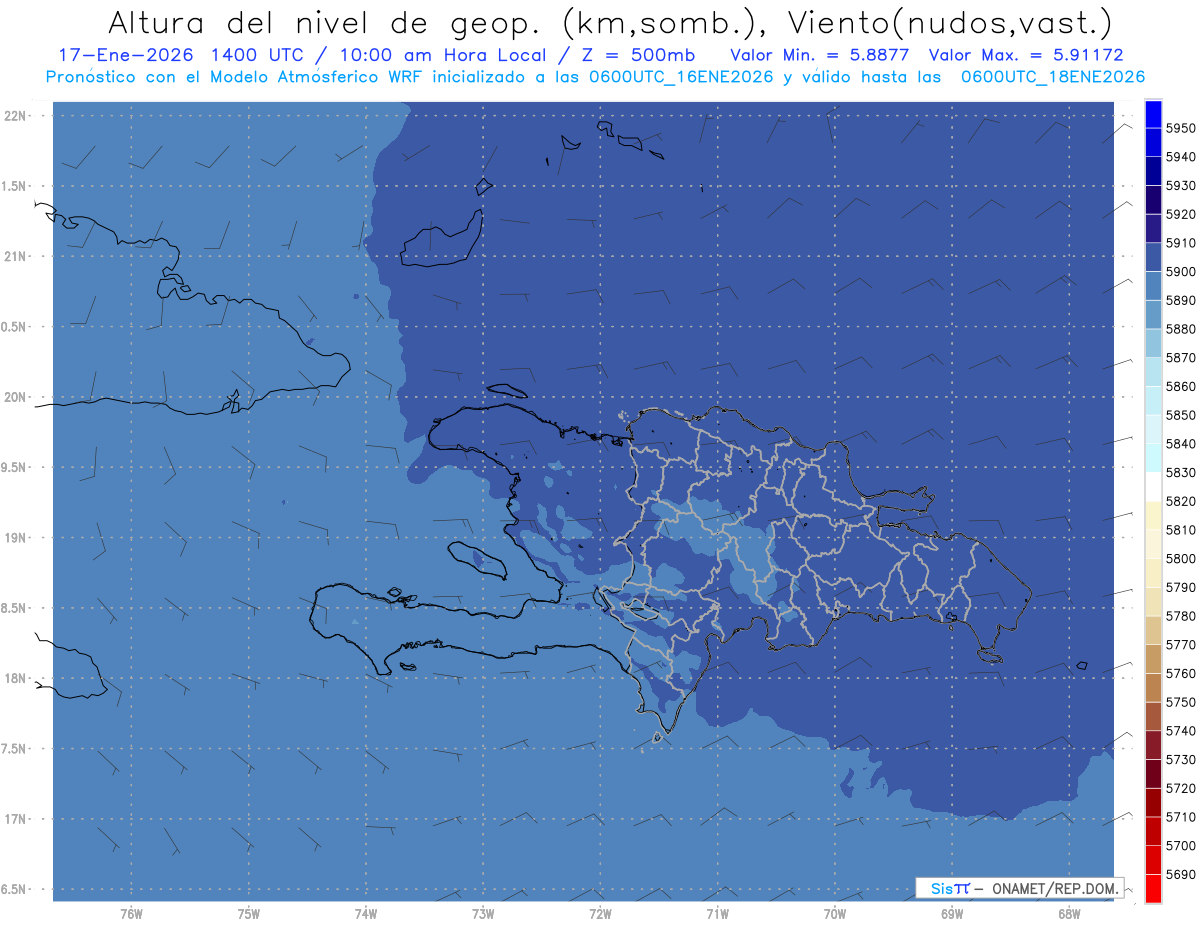Click the '5750' legend value
This screenshot has width=1200, height=927.
point(1181,702)
